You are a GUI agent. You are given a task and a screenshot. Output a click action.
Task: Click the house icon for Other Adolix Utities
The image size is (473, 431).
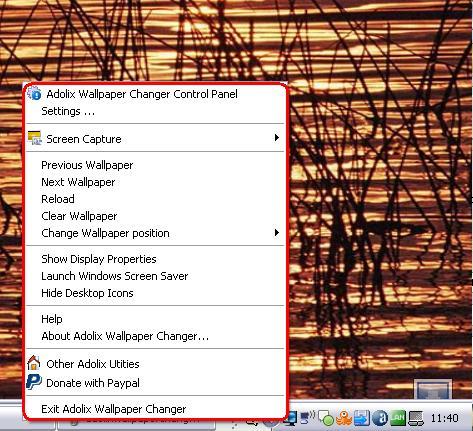[34, 363]
